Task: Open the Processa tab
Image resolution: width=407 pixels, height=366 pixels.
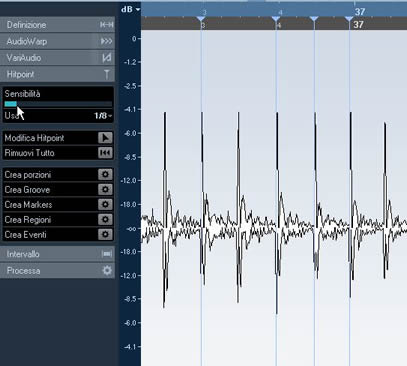Action: click(x=57, y=271)
